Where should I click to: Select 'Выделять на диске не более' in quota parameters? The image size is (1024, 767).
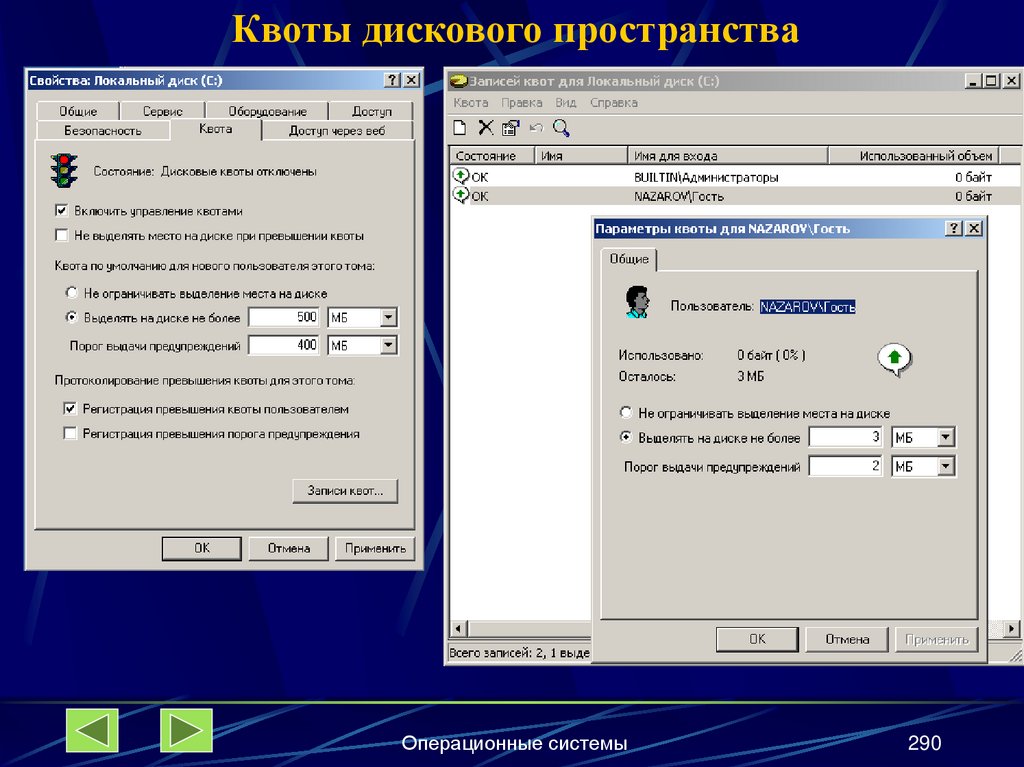[x=626, y=437]
